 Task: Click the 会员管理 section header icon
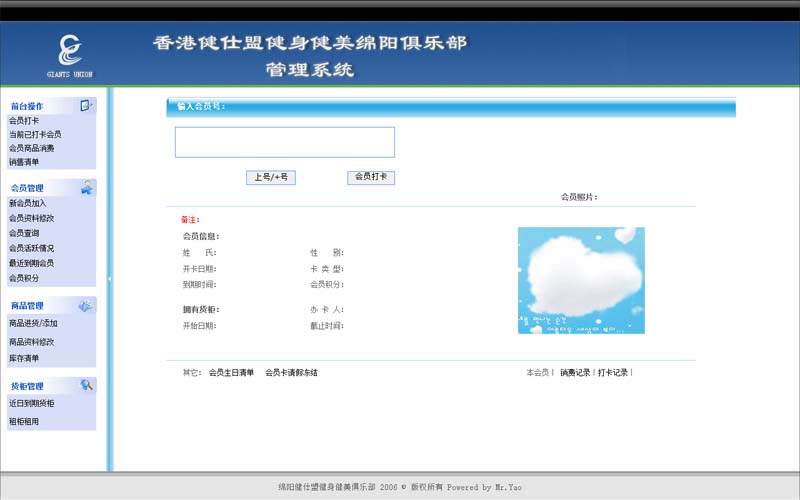(x=87, y=187)
